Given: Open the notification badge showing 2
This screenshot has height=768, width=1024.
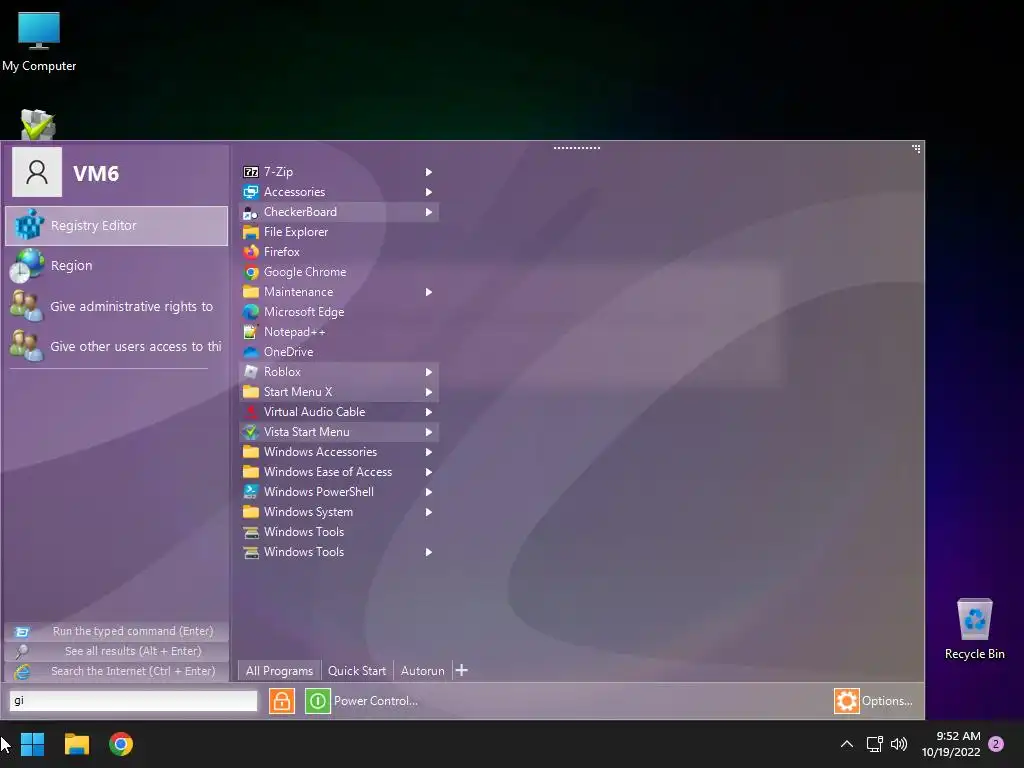Looking at the screenshot, I should point(996,744).
